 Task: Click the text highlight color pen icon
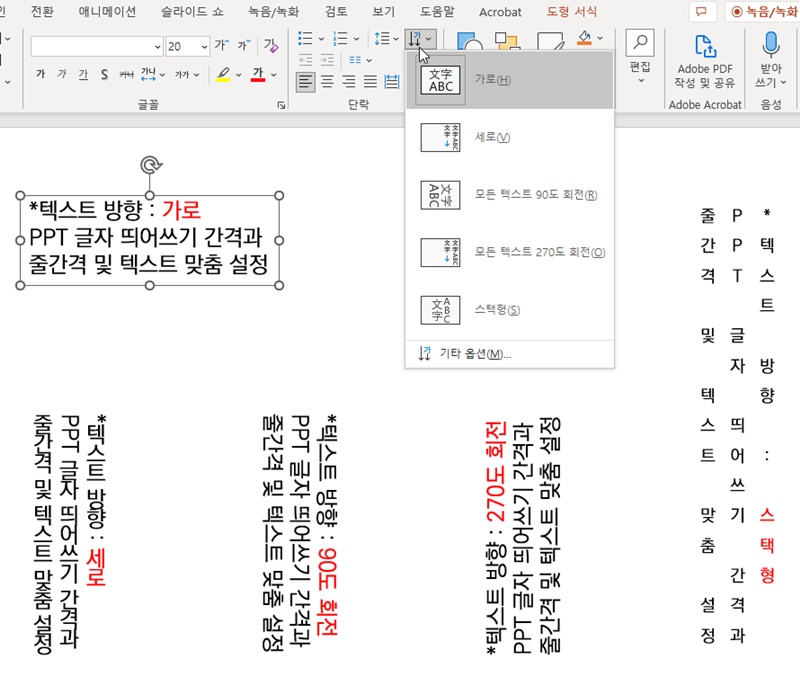point(223,75)
